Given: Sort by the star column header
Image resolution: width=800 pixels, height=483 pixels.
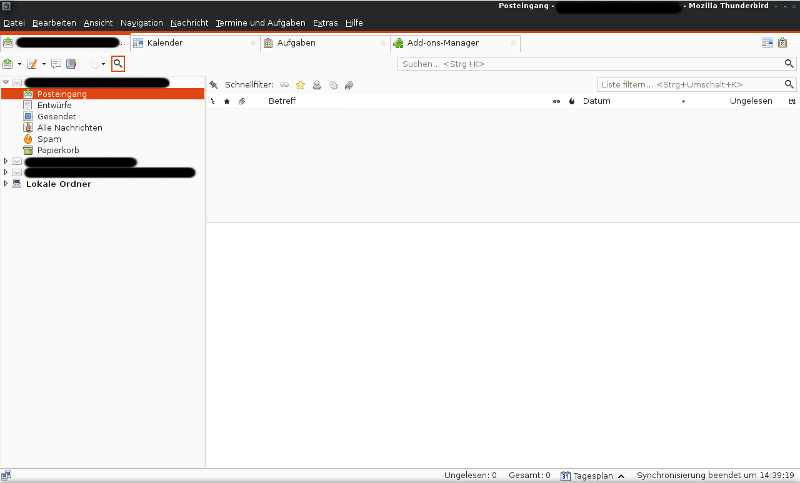Looking at the screenshot, I should pos(227,101).
